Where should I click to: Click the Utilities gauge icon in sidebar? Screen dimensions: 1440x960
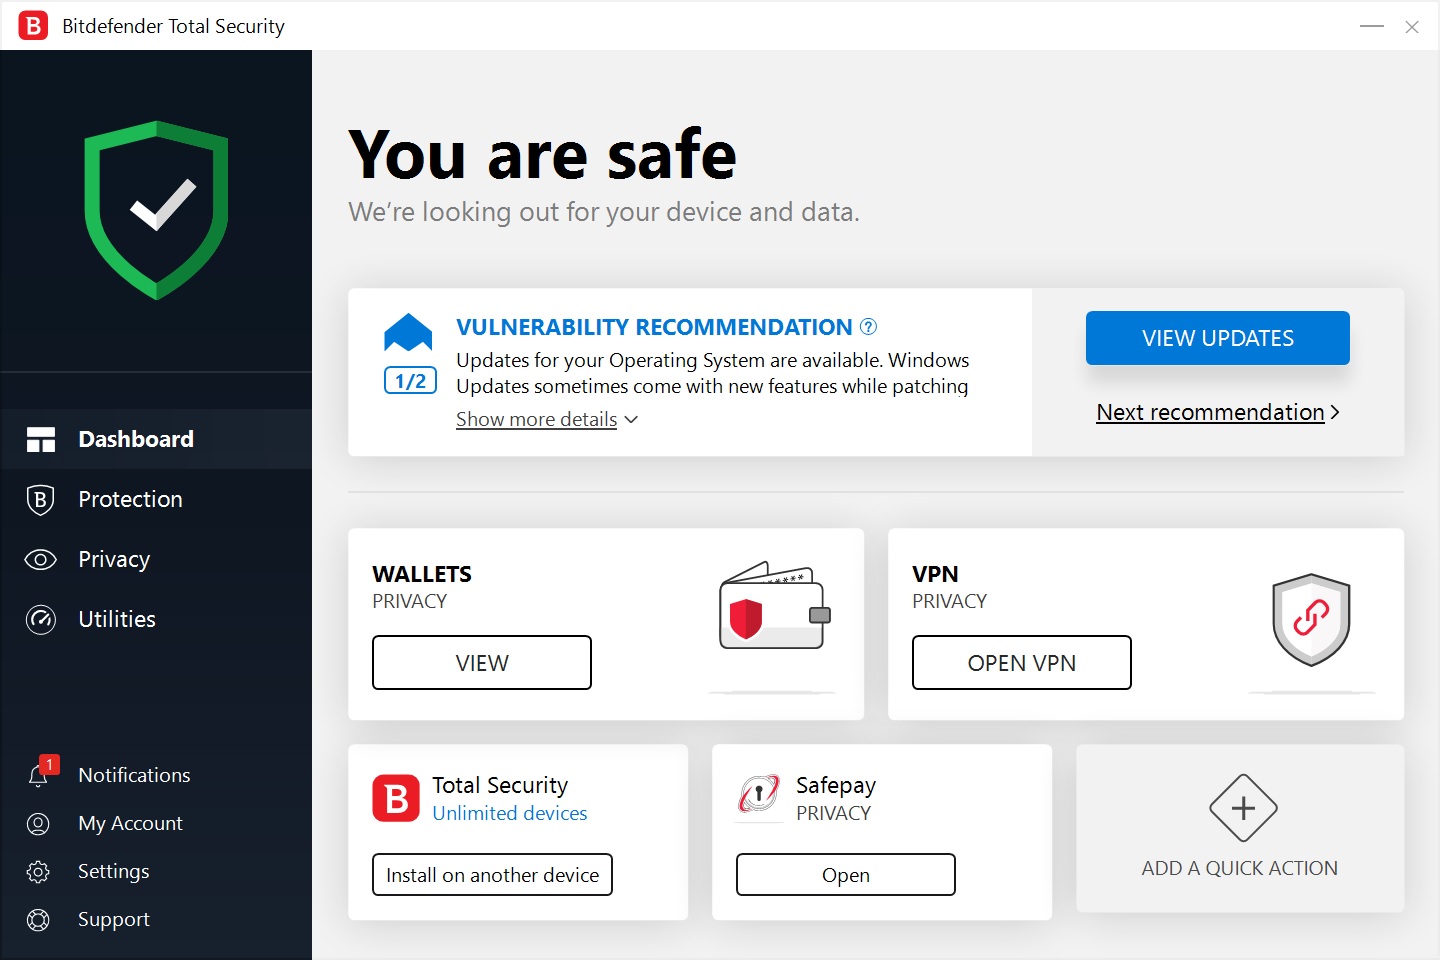pos(40,619)
